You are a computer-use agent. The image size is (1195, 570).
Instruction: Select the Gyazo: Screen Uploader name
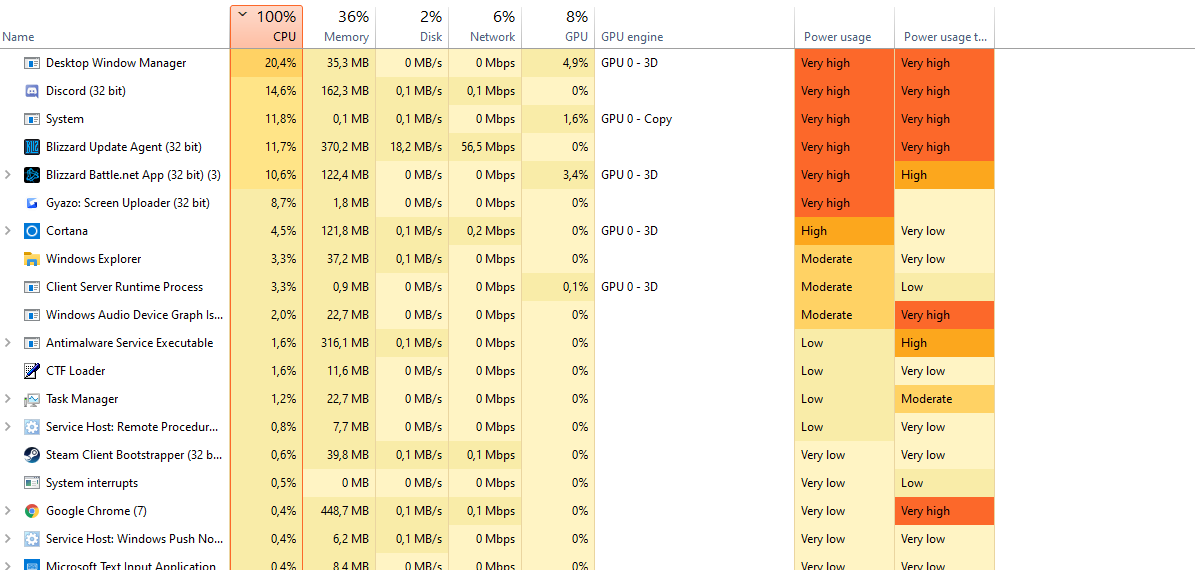coord(127,203)
